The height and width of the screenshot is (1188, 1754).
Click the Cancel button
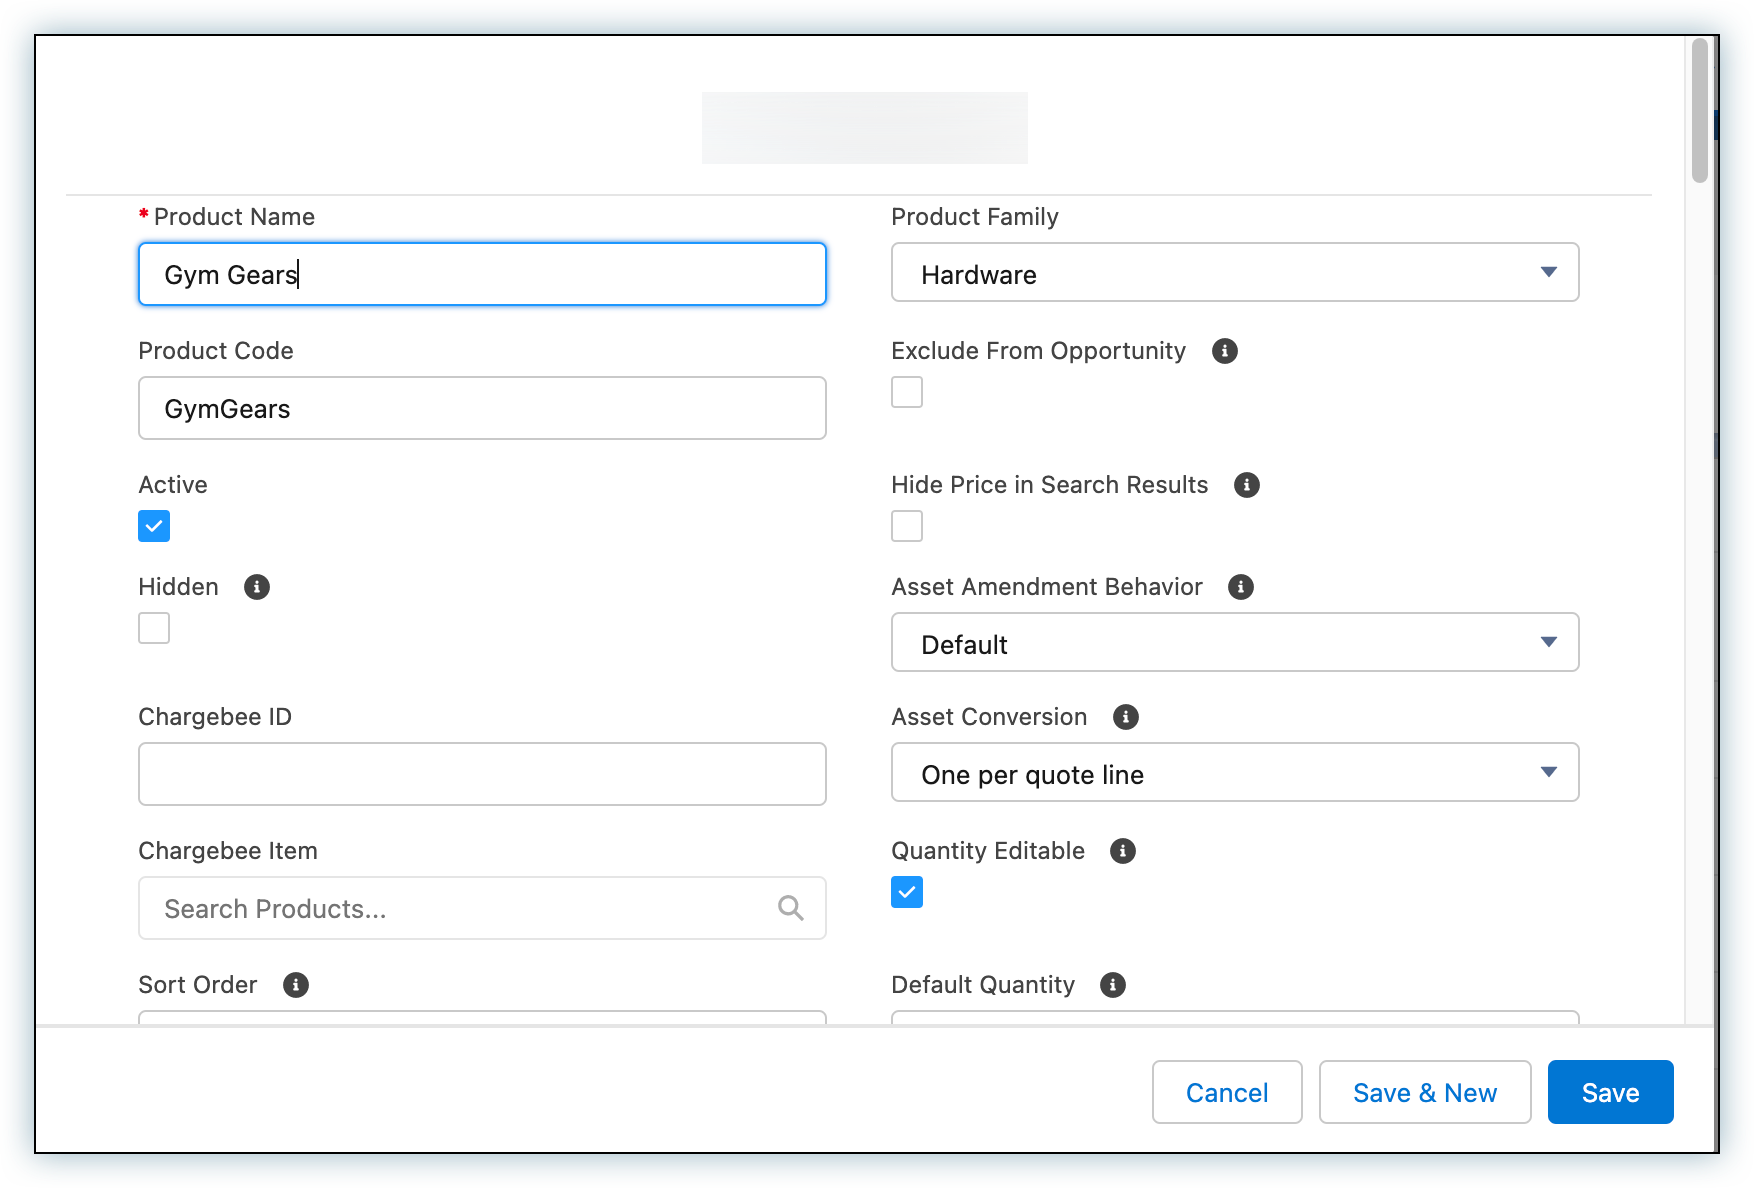[x=1226, y=1092]
